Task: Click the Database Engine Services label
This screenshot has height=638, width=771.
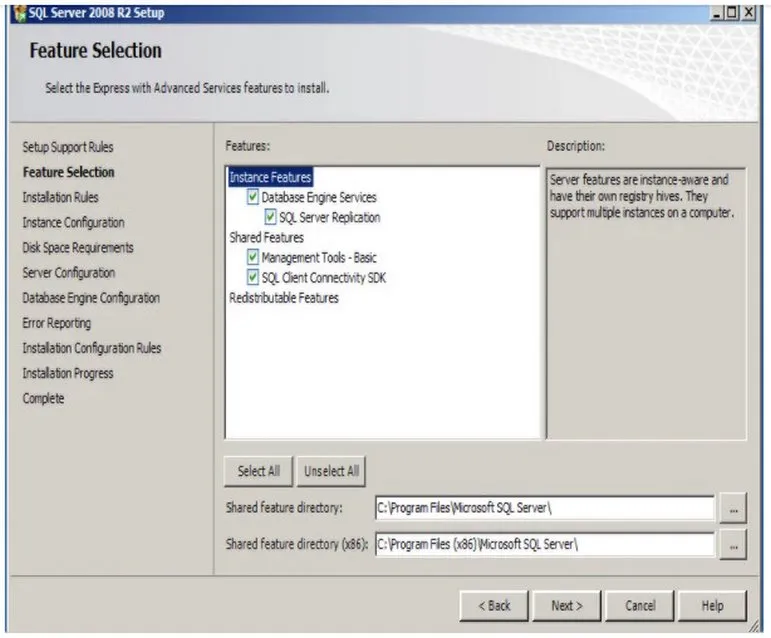Action: 319,197
